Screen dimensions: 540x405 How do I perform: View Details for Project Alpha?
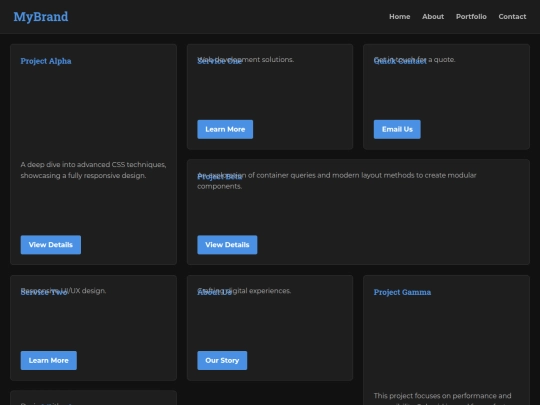pyautogui.click(x=51, y=245)
